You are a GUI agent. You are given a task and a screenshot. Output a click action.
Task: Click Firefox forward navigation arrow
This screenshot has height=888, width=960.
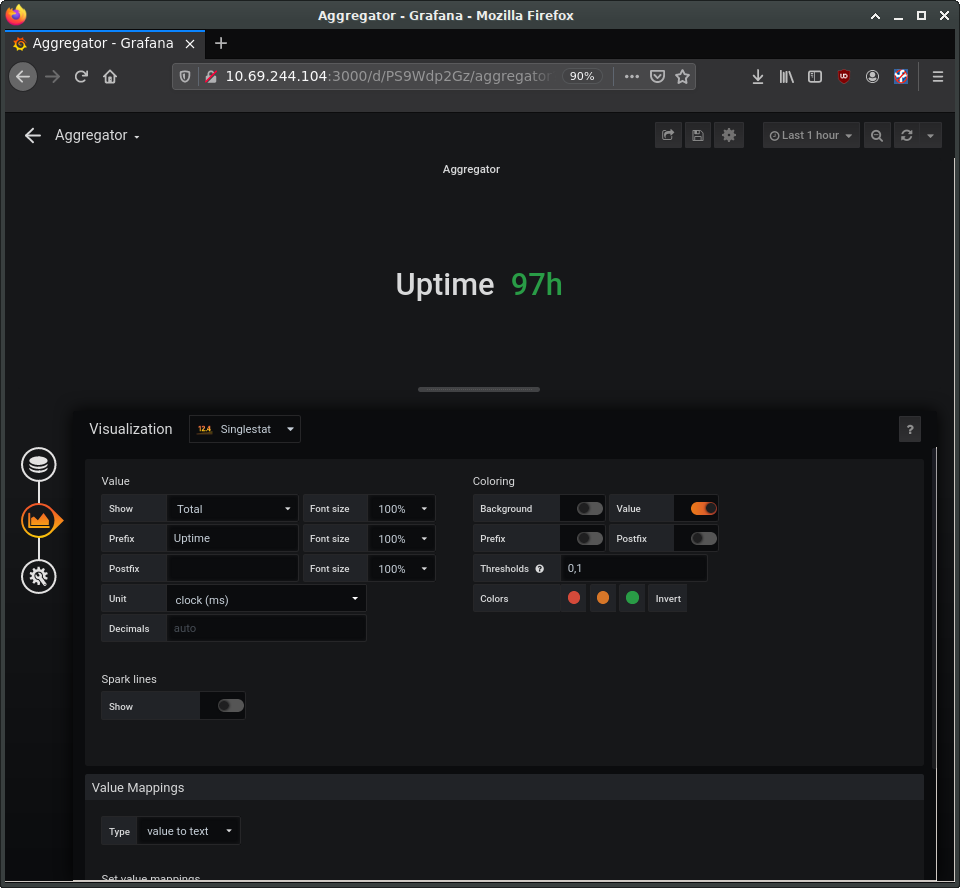(x=53, y=77)
